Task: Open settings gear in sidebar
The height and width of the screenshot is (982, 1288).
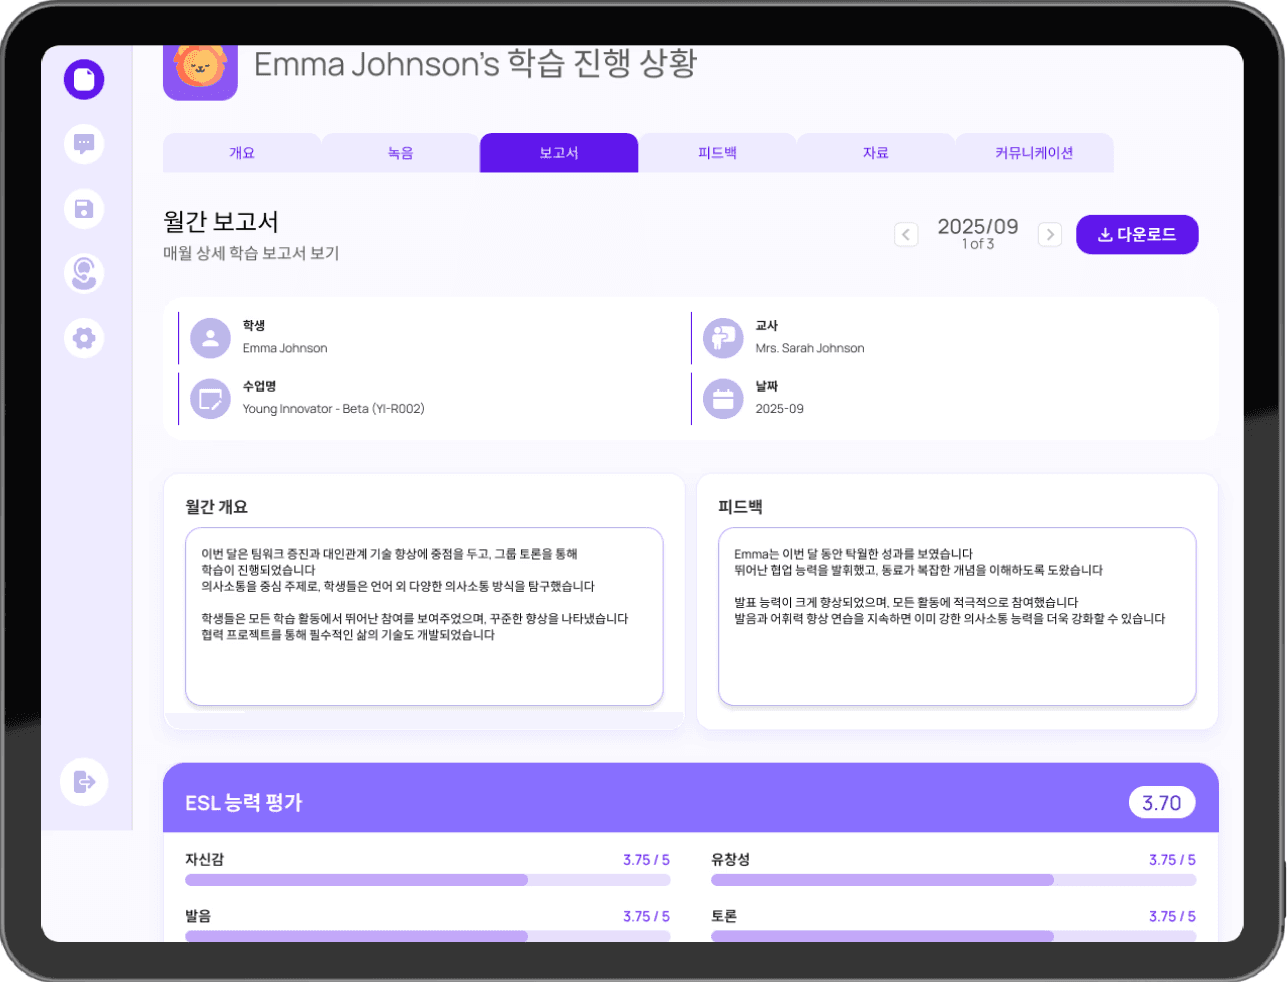Action: coord(84,338)
